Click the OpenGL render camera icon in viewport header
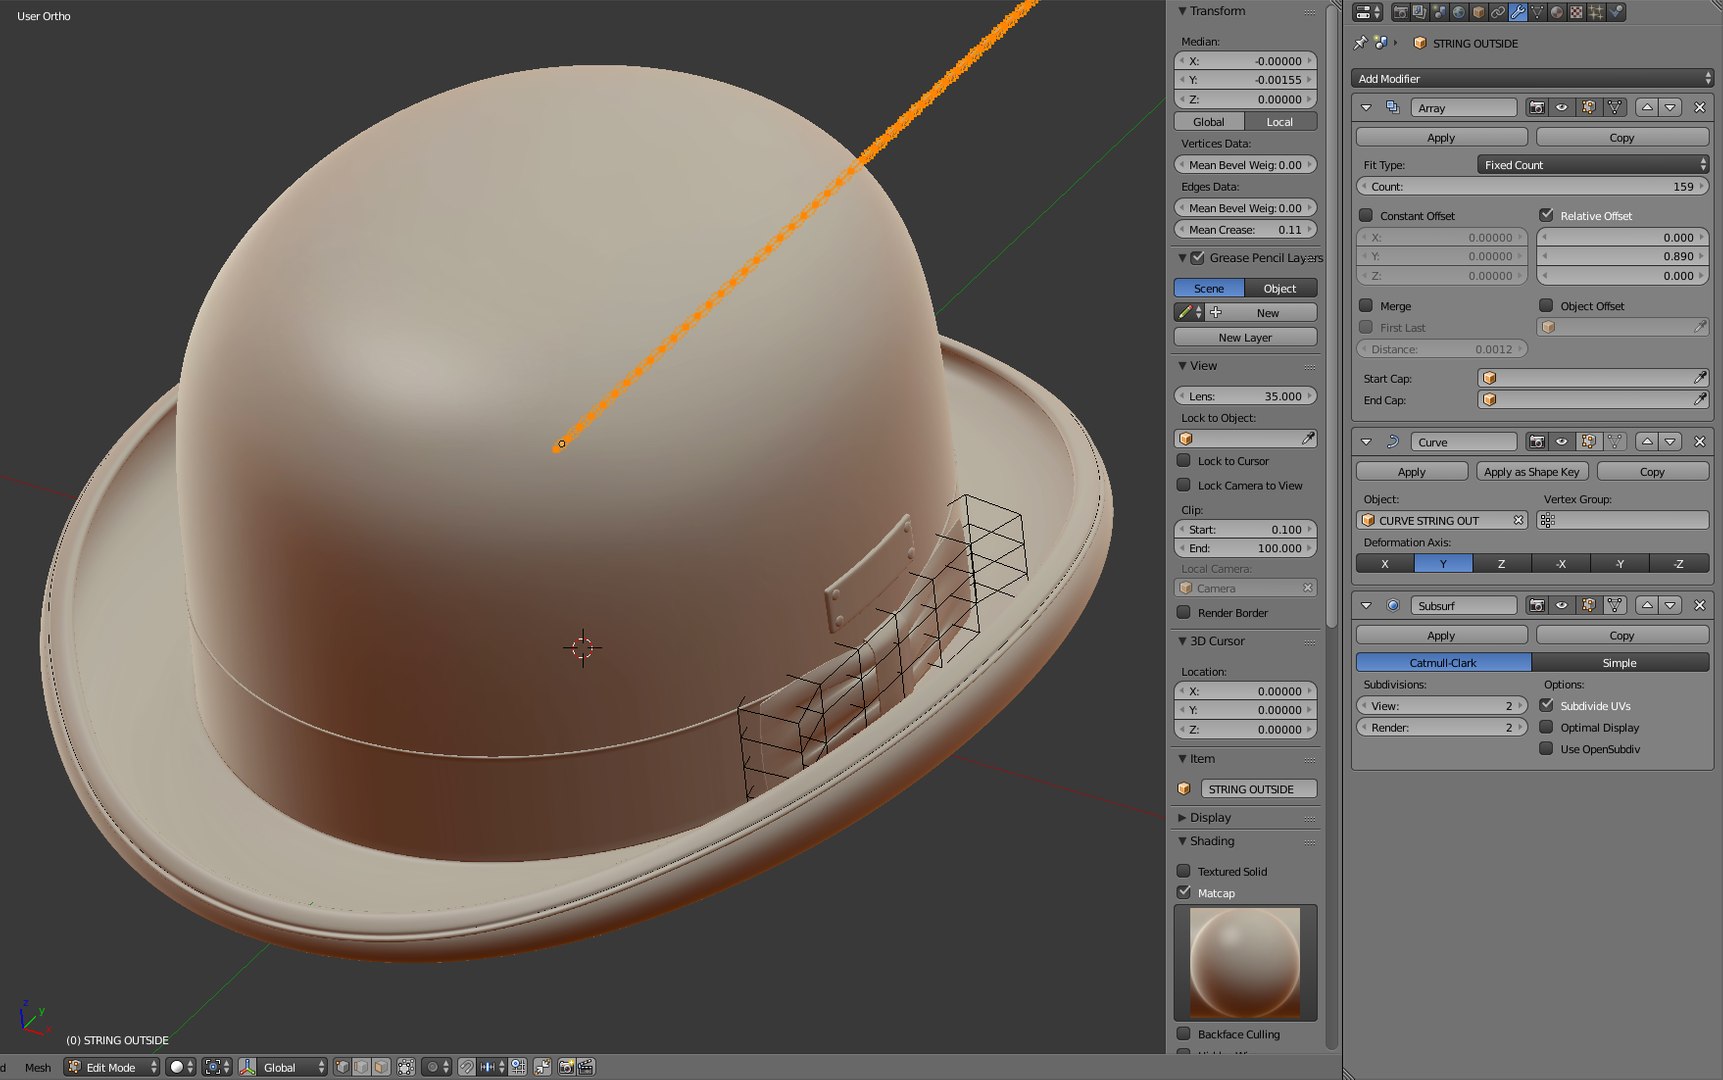This screenshot has width=1723, height=1080. 566,1067
